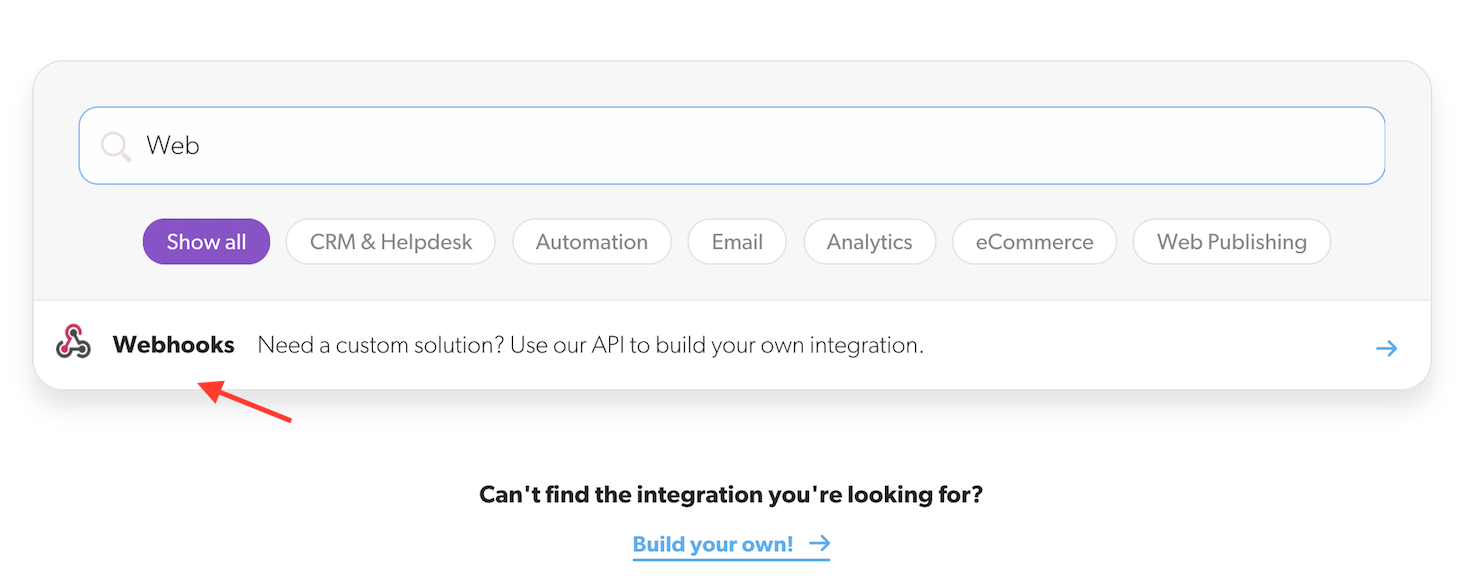Click blank area left of Show all

click(x=90, y=242)
